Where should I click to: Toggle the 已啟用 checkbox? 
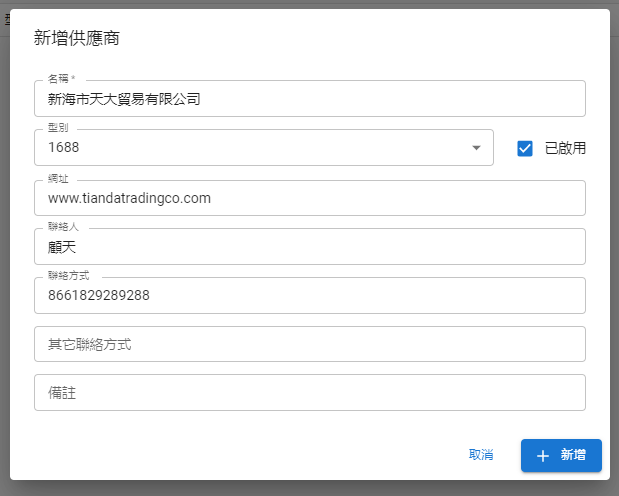point(525,148)
